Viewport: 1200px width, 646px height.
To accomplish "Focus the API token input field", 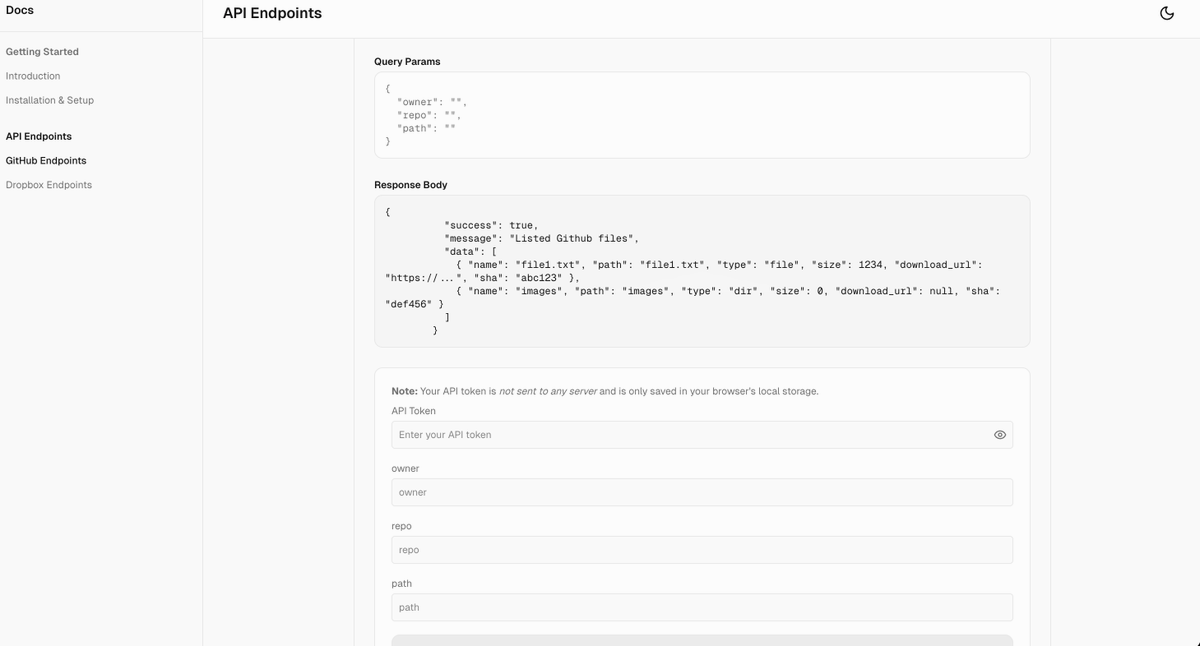I will coord(702,435).
